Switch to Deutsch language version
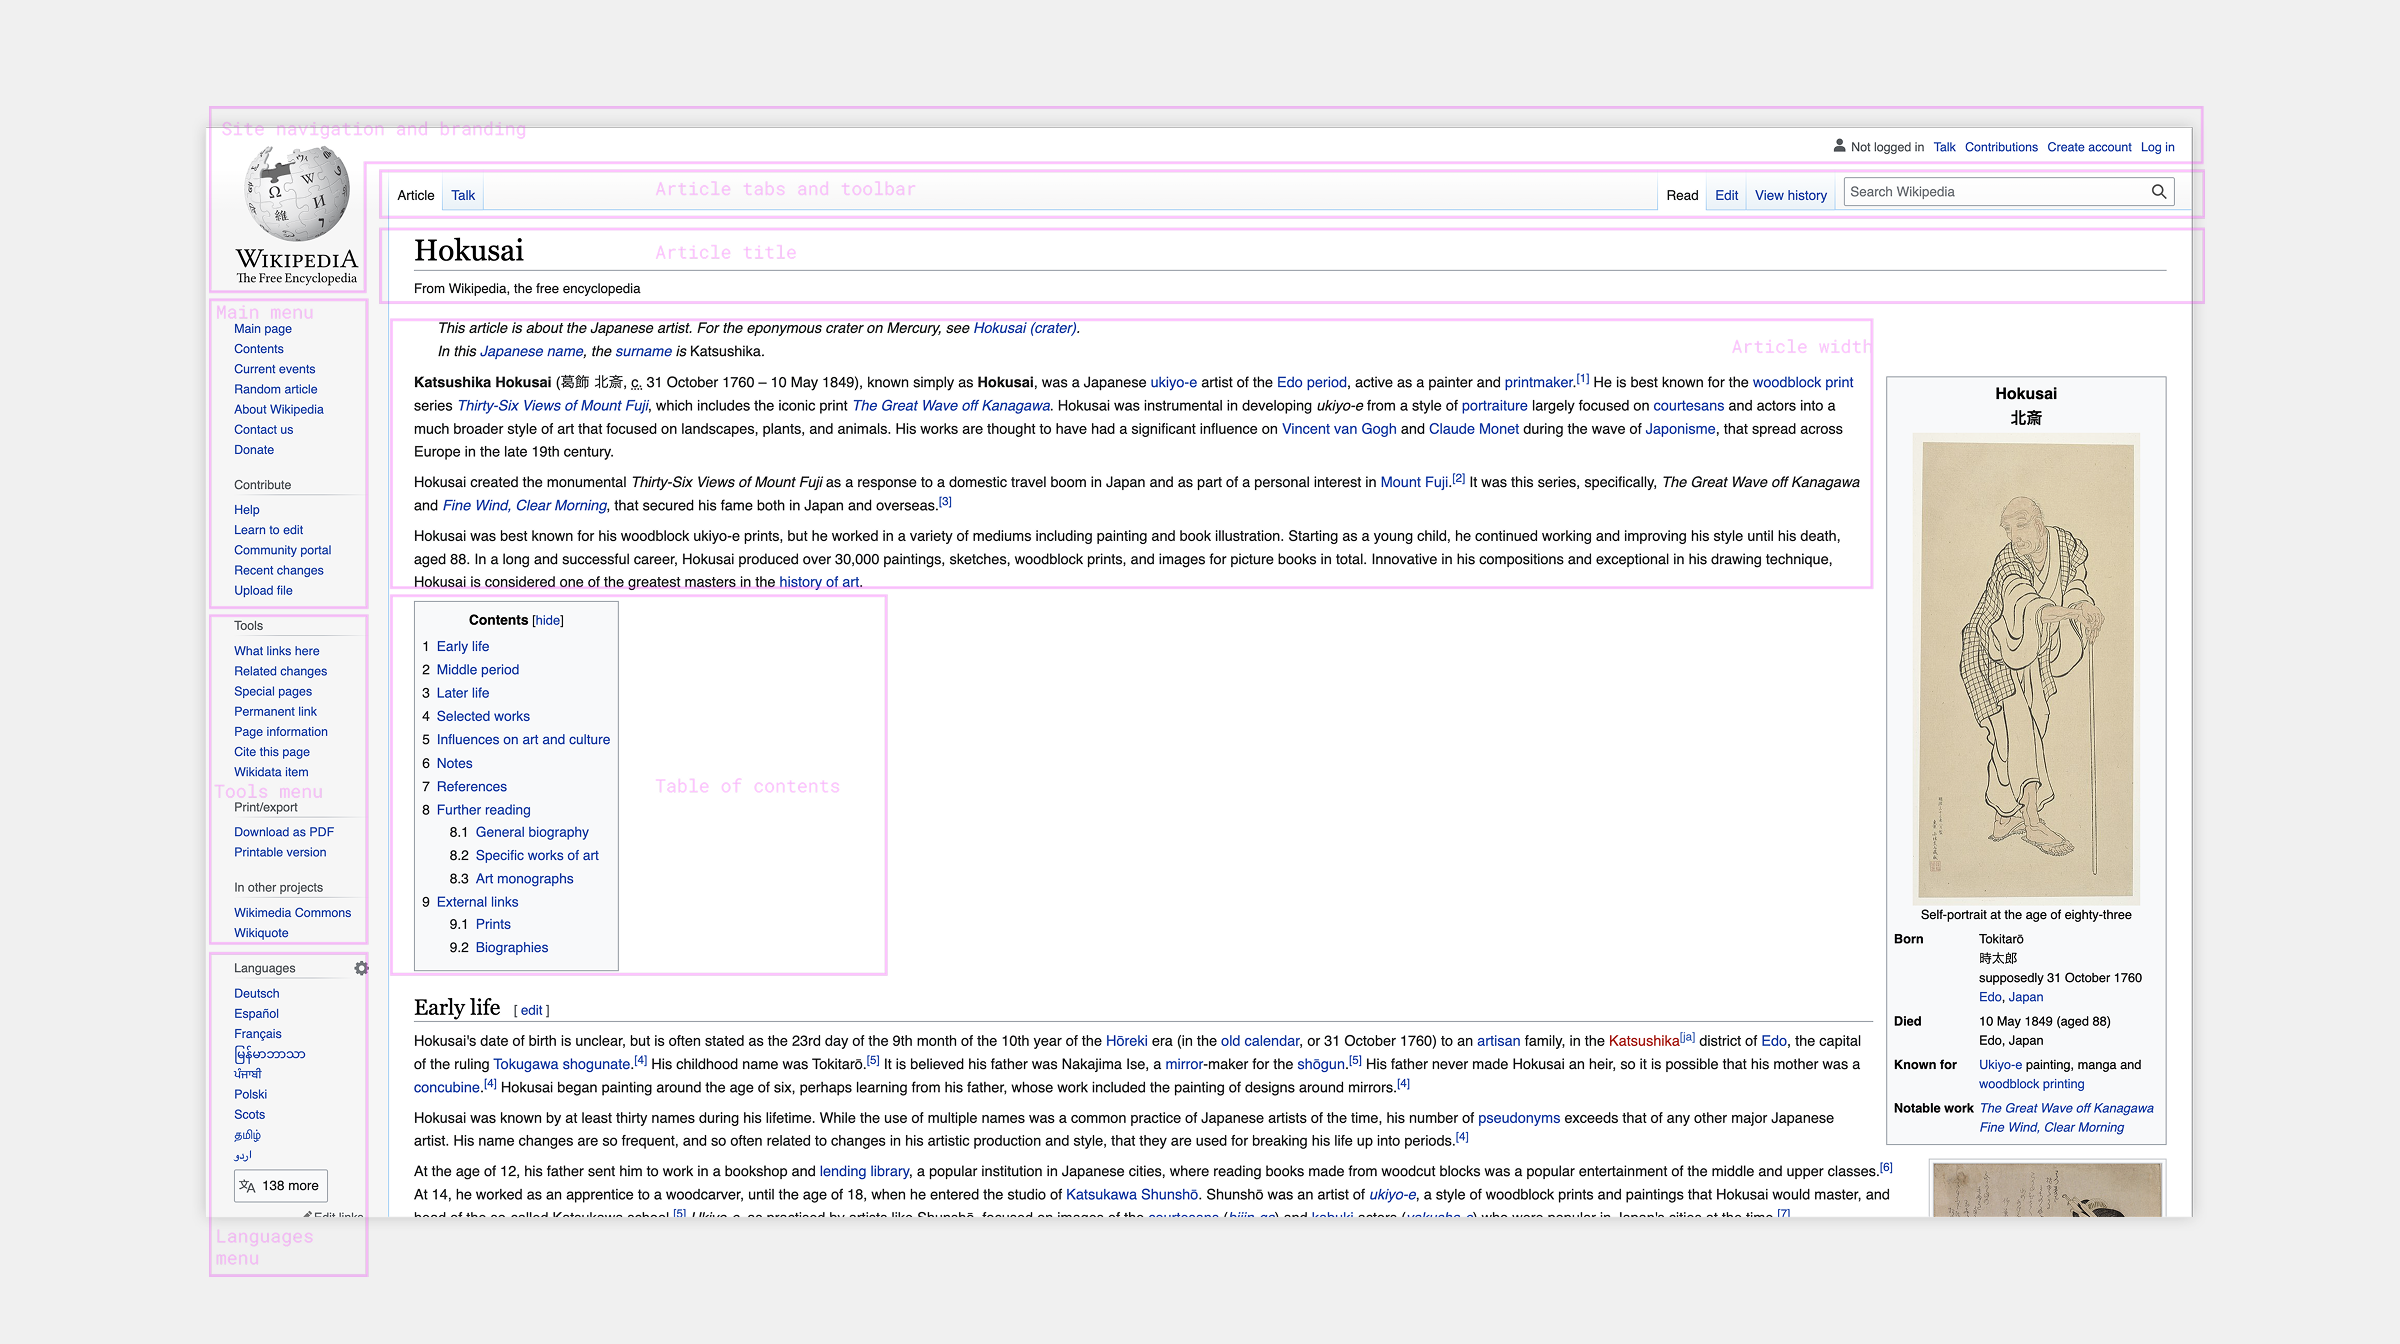 pyautogui.click(x=257, y=994)
